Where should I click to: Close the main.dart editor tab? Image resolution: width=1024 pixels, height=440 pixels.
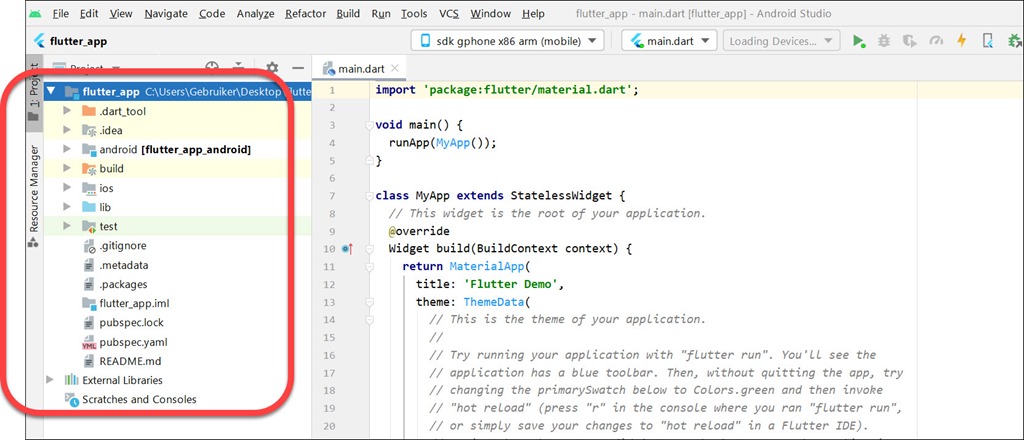pos(394,68)
